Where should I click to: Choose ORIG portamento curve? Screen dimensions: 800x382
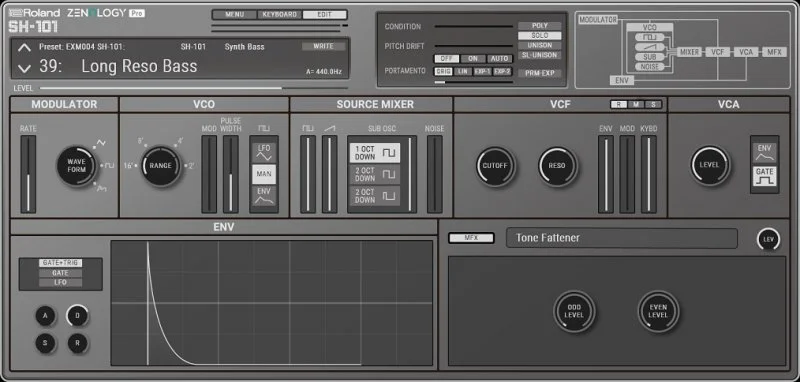(443, 72)
